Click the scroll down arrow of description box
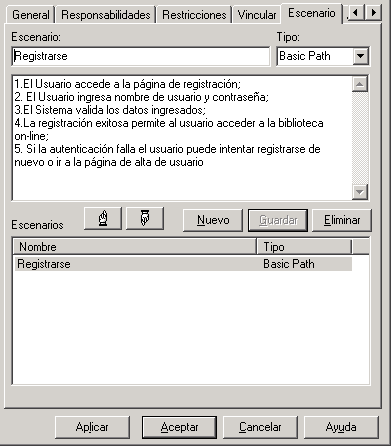Screen dimensions: 391x446 (360, 192)
